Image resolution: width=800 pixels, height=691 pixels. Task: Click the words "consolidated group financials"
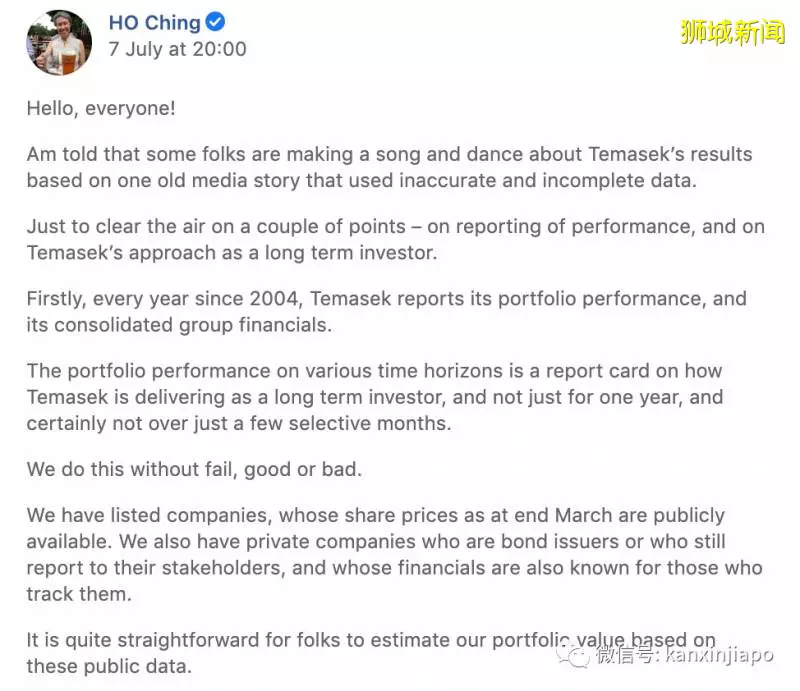(192, 325)
